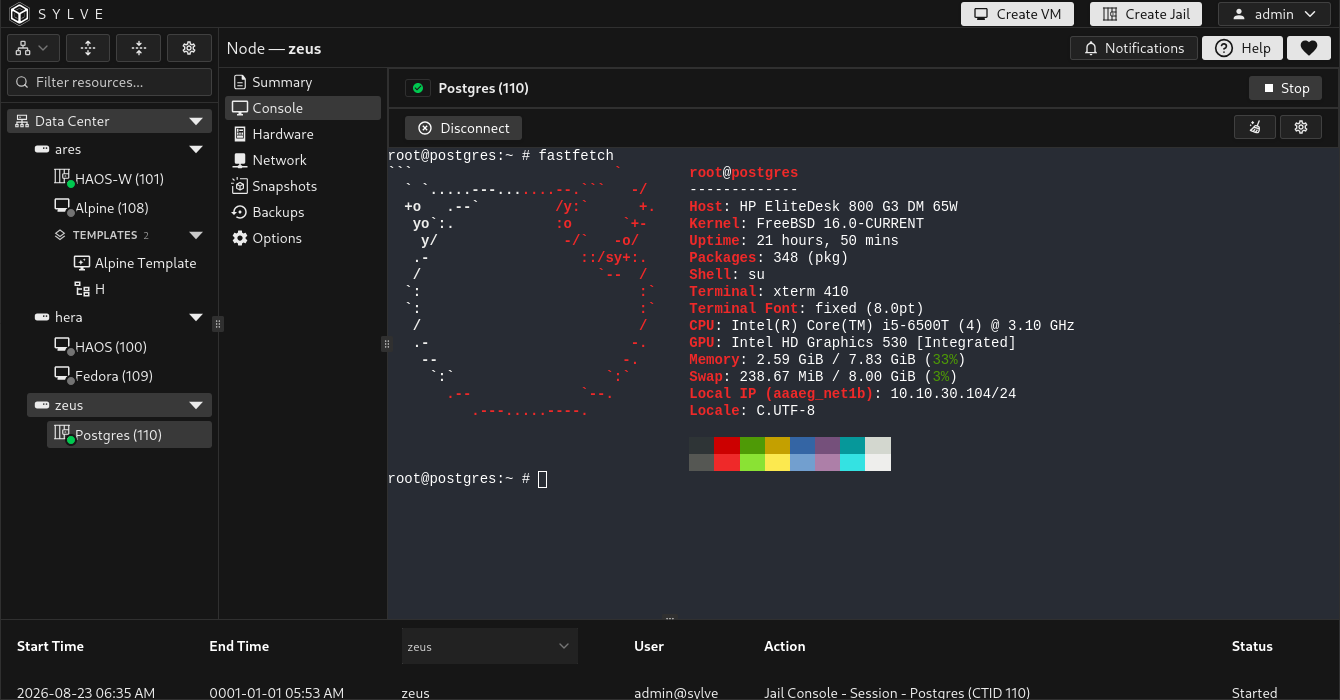Click the hera server icon
The height and width of the screenshot is (700, 1340).
coord(42,317)
